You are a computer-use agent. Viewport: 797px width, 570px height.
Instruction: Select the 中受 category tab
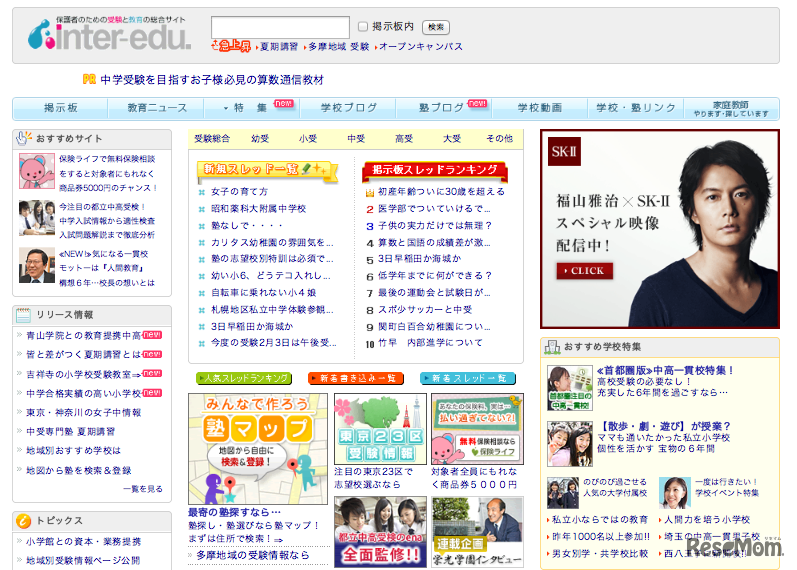pyautogui.click(x=356, y=139)
